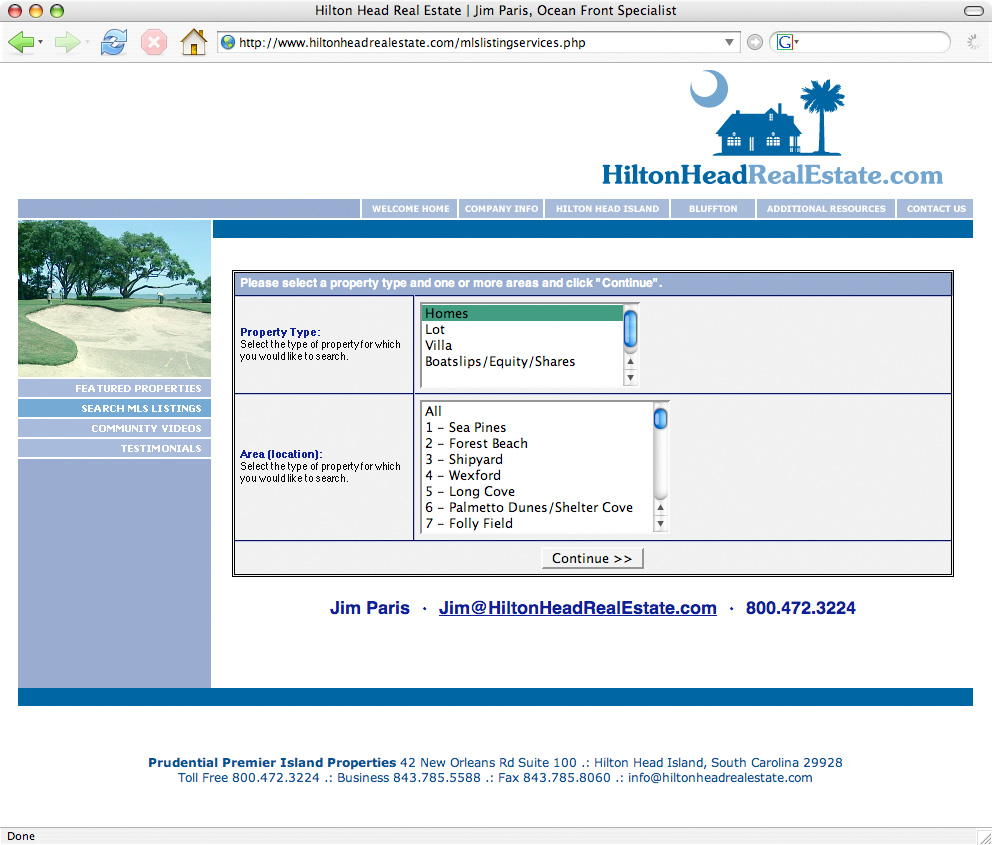Open the Contact Us nav tab
Image resolution: width=992 pixels, height=845 pixels.
click(936, 209)
